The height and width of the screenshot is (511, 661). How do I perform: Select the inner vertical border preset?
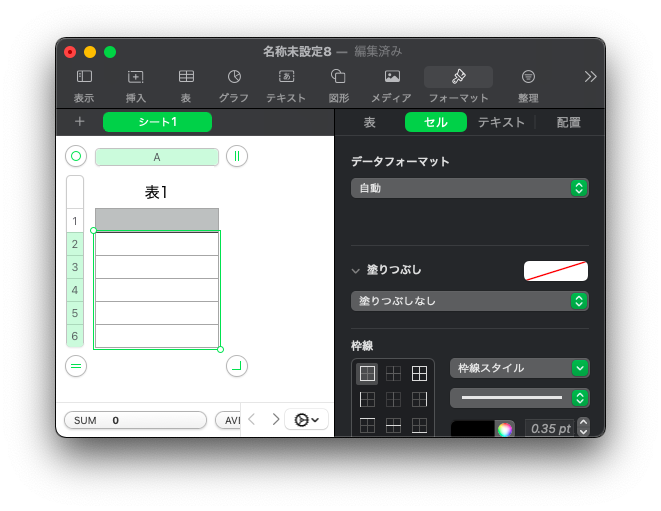pos(393,399)
